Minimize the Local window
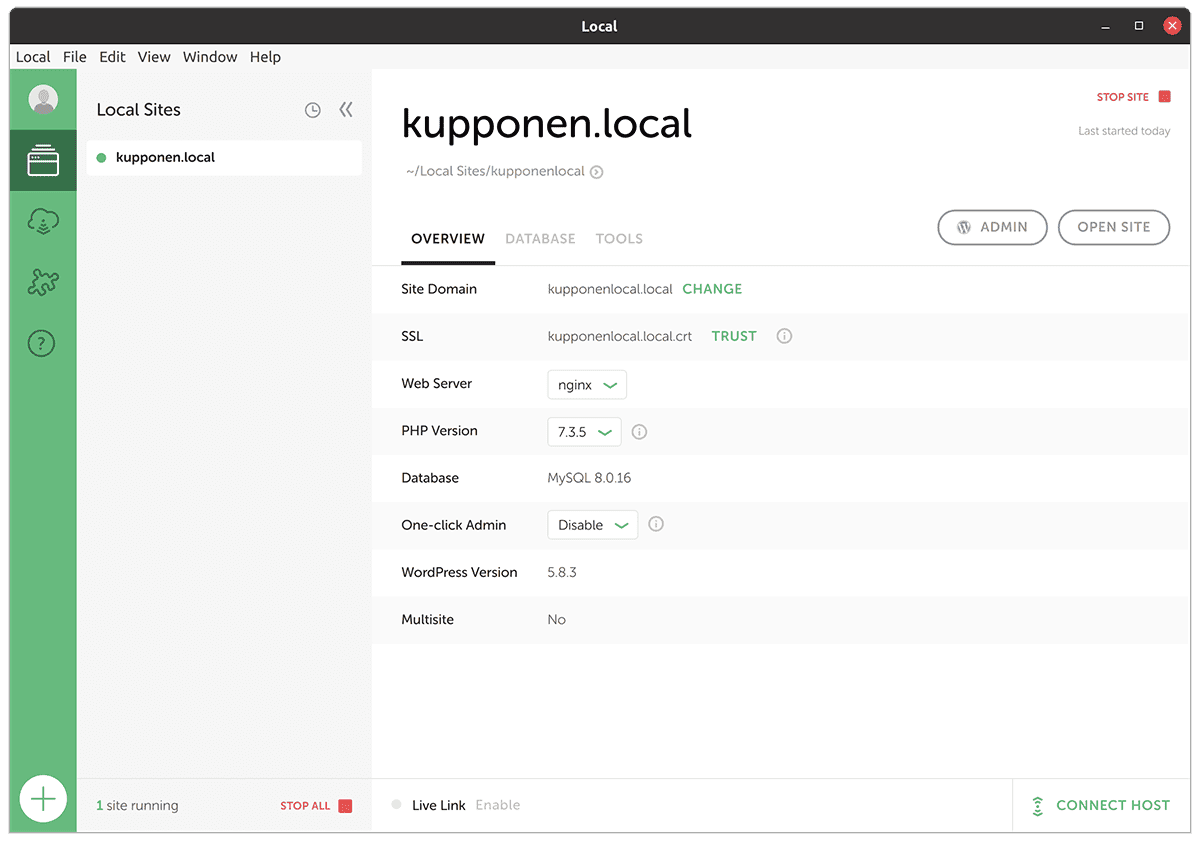Viewport: 1200px width, 842px height. pos(1105,26)
